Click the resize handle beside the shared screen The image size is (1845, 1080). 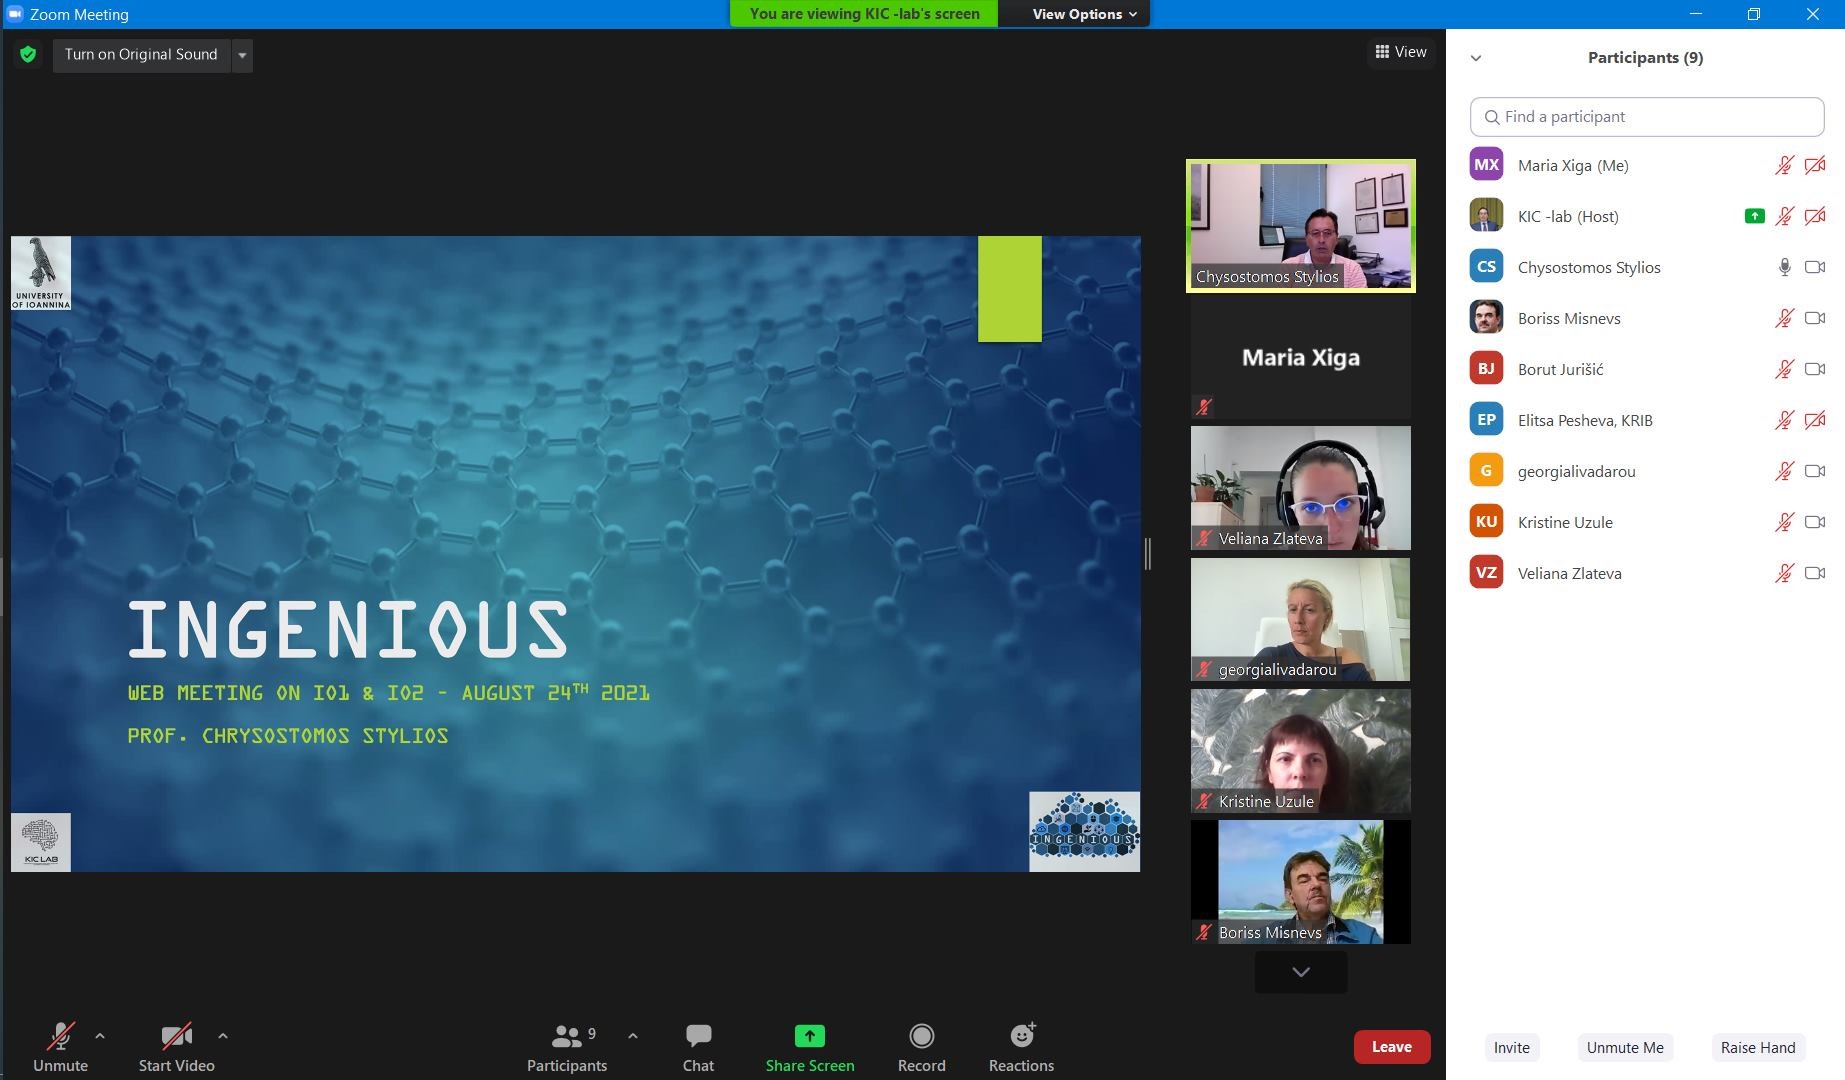click(1148, 553)
